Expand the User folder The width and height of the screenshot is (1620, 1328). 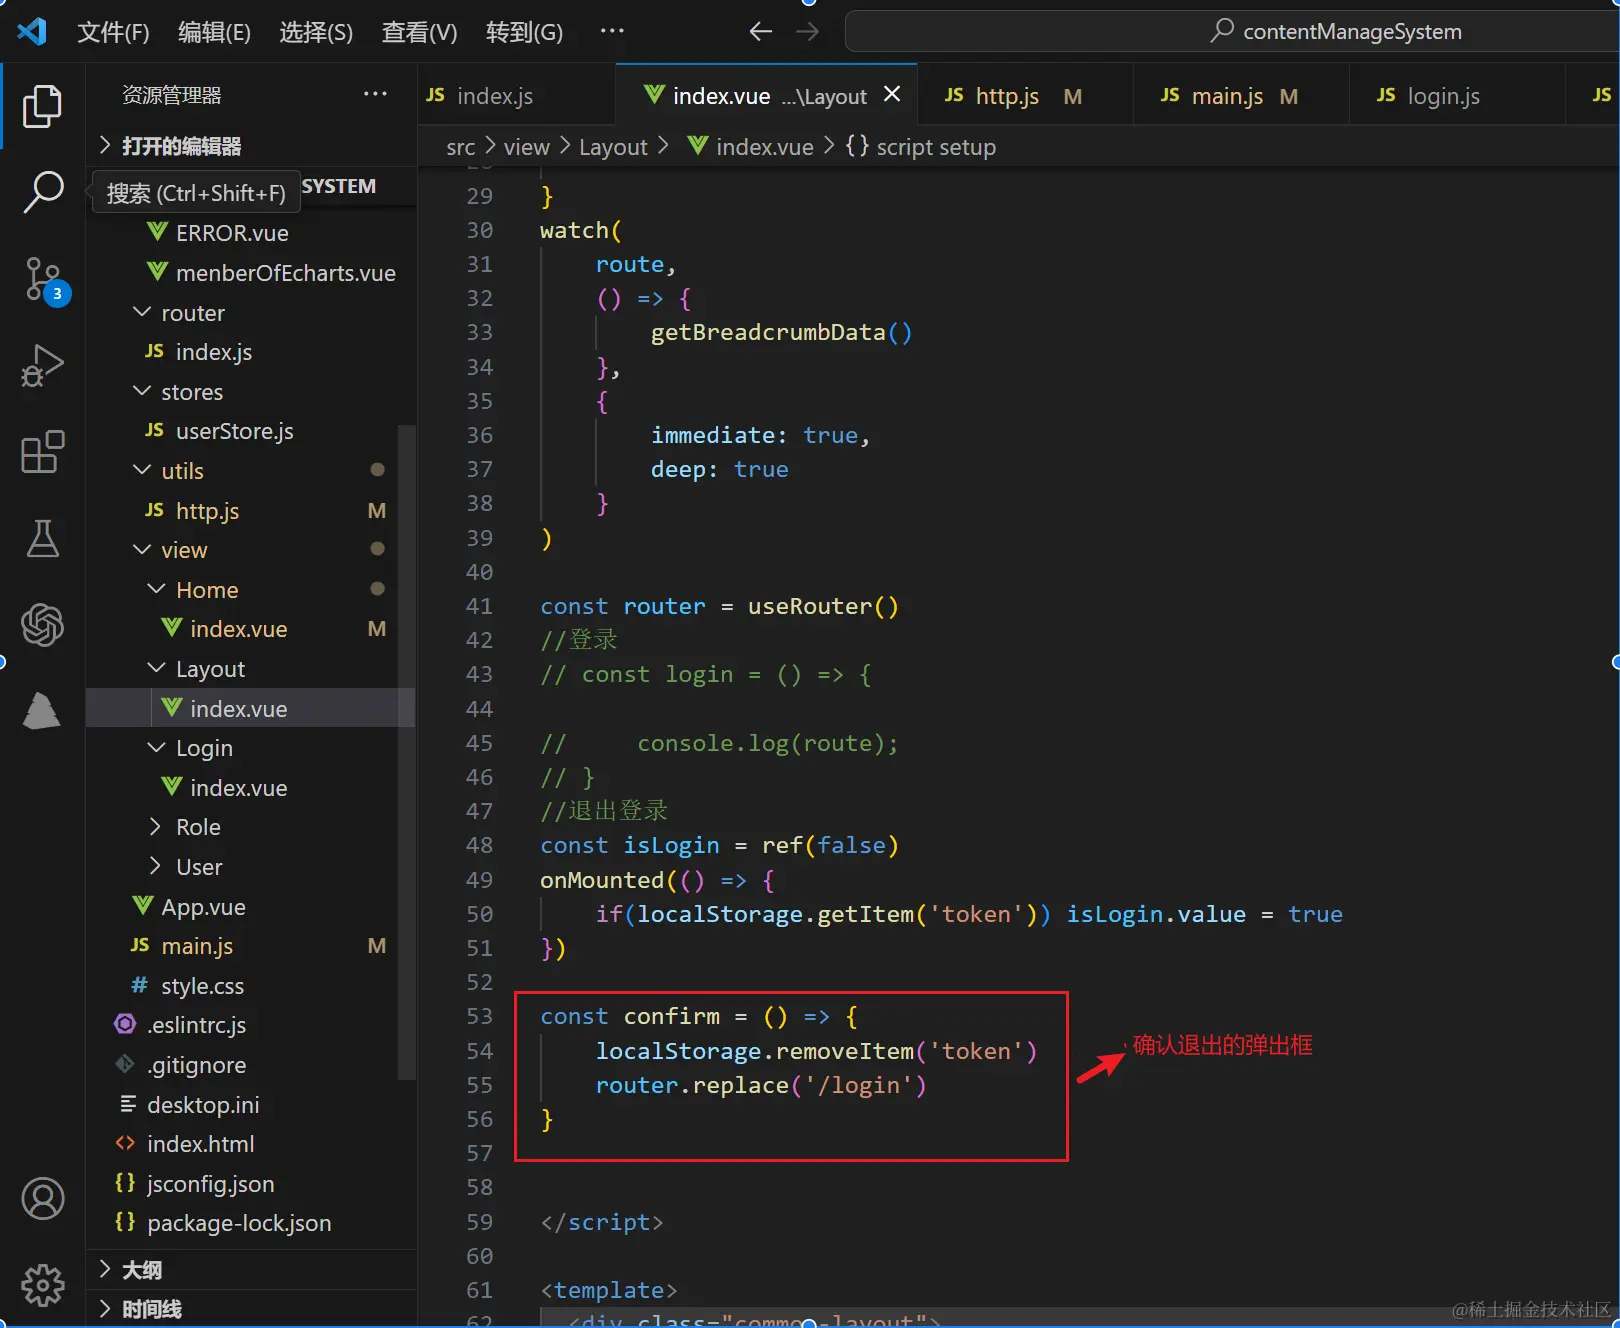[199, 867]
